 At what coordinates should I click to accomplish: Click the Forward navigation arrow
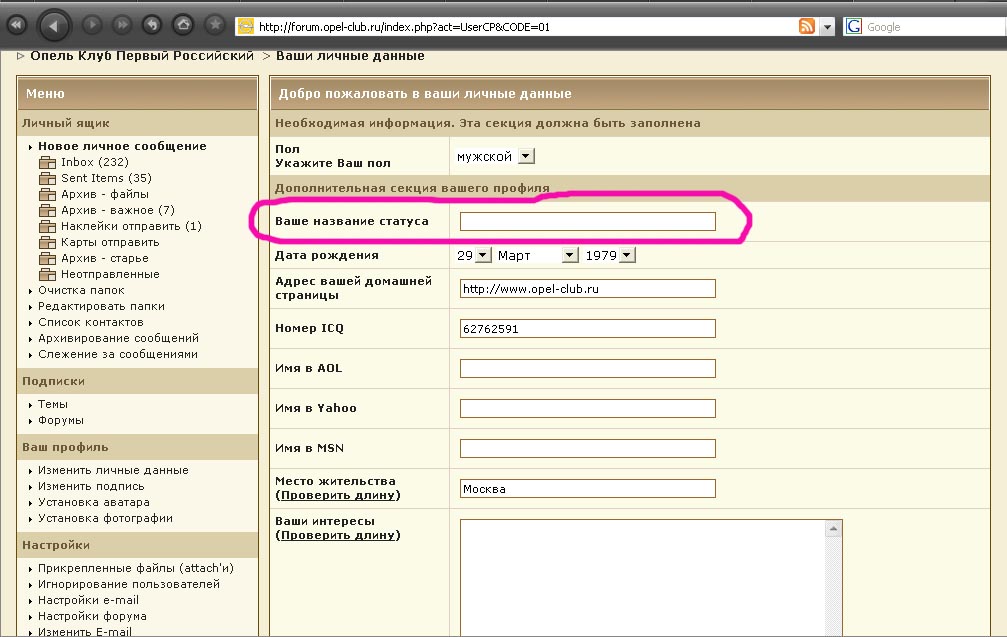tap(91, 24)
